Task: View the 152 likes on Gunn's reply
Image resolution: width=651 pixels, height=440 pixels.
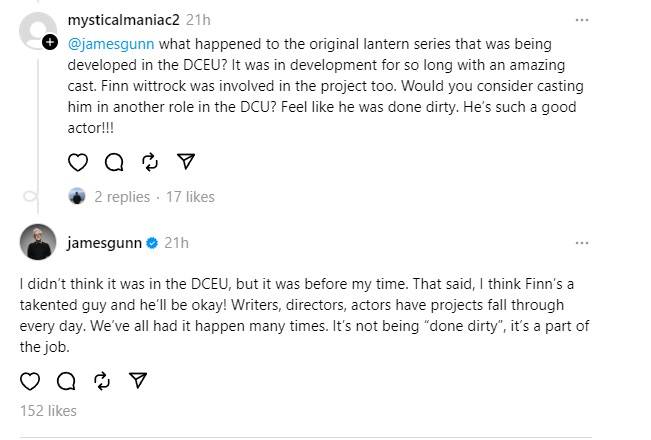Action: pyautogui.click(x=48, y=410)
